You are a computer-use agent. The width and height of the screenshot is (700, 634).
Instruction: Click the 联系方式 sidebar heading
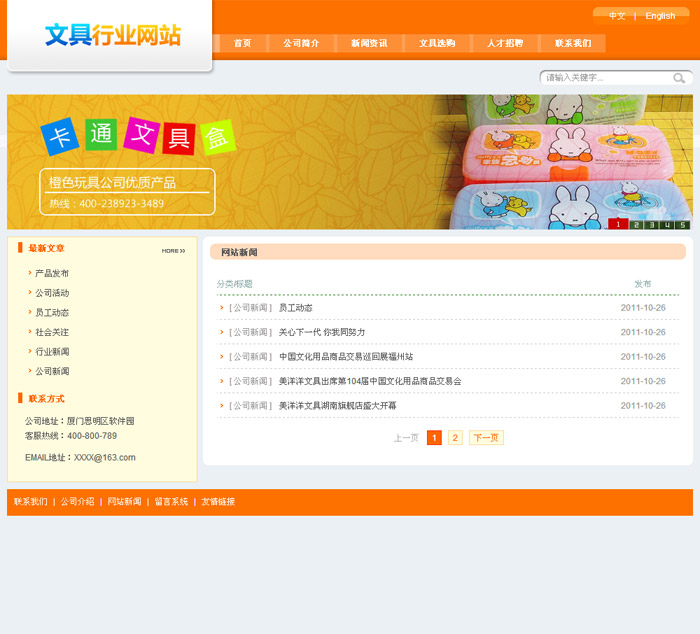(46, 399)
